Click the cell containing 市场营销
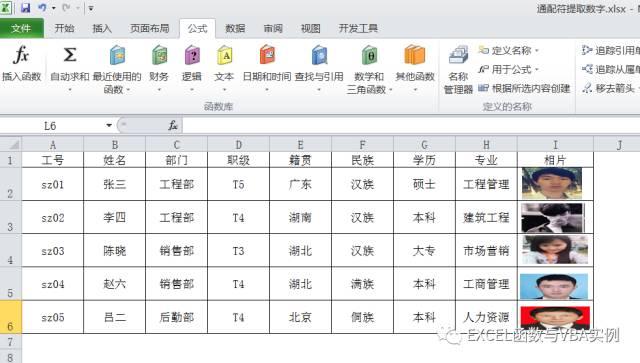This screenshot has height=363, width=640. tap(486, 251)
